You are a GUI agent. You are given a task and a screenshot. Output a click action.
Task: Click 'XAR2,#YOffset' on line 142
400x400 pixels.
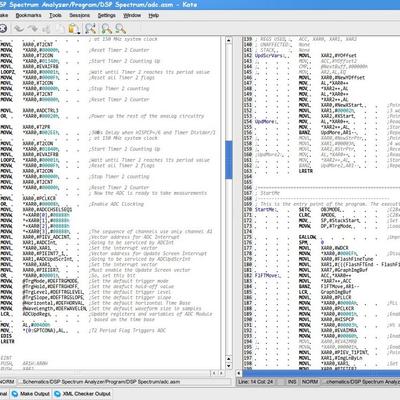coord(339,56)
